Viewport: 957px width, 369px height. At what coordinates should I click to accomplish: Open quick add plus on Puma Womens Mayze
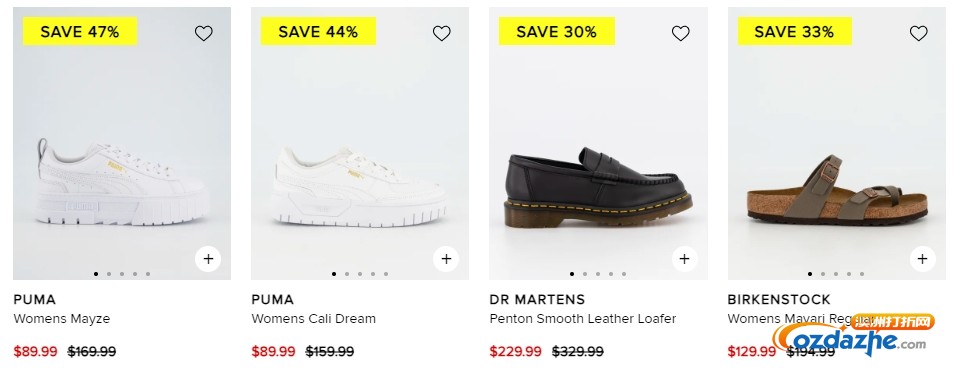[x=208, y=259]
